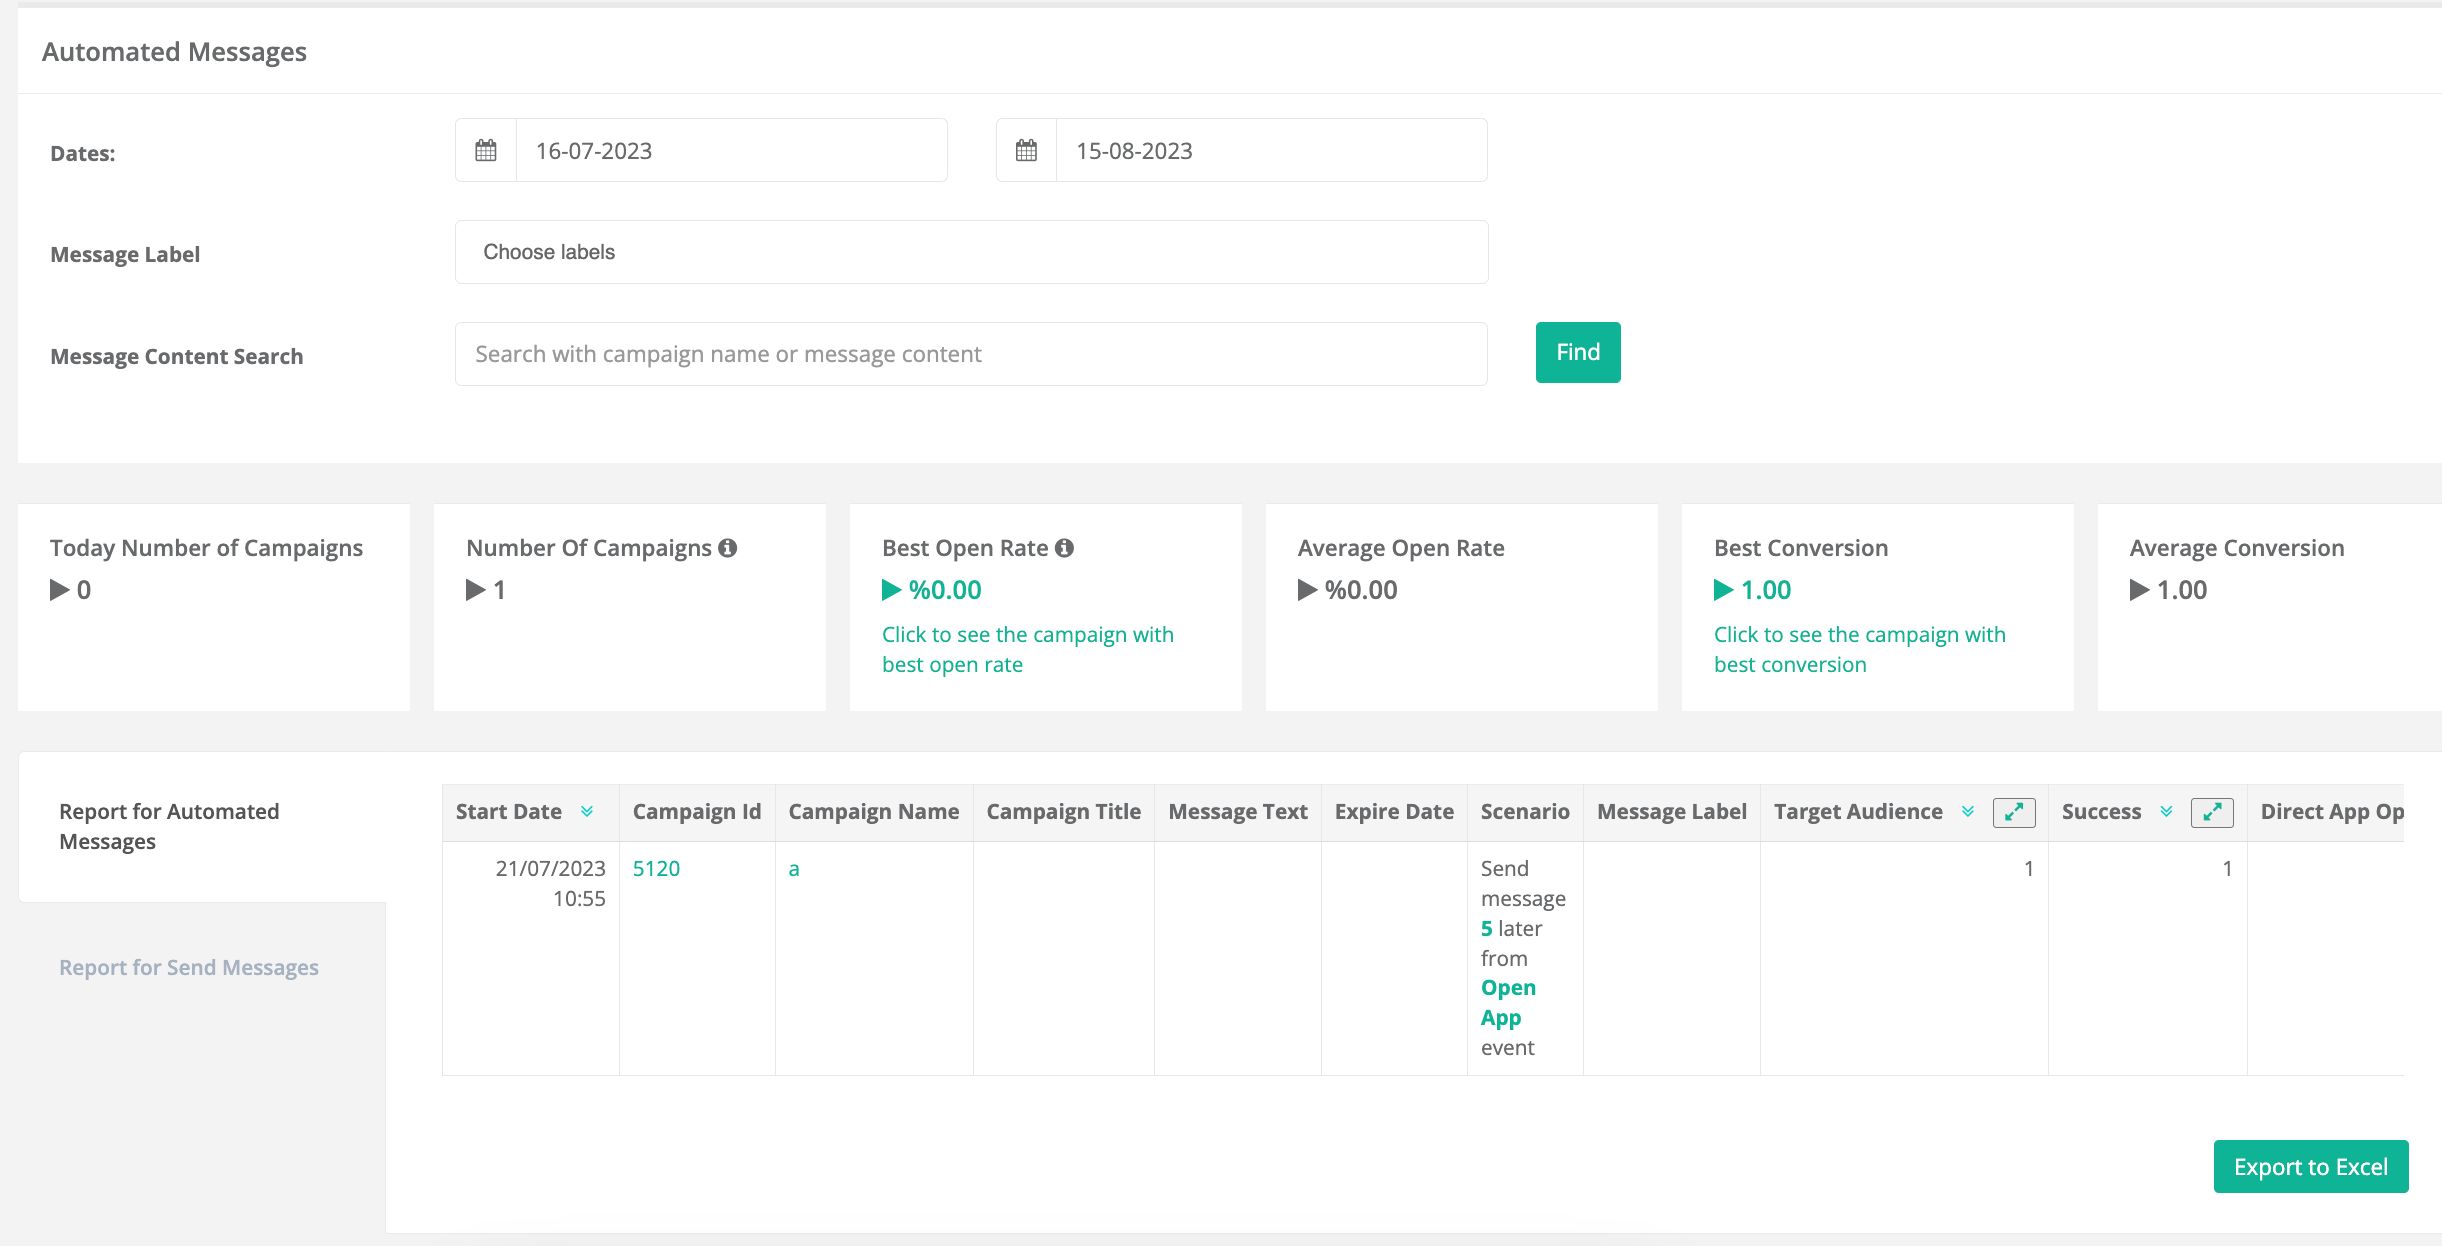2442x1246 pixels.
Task: Click the end date calendar icon
Action: click(1026, 151)
